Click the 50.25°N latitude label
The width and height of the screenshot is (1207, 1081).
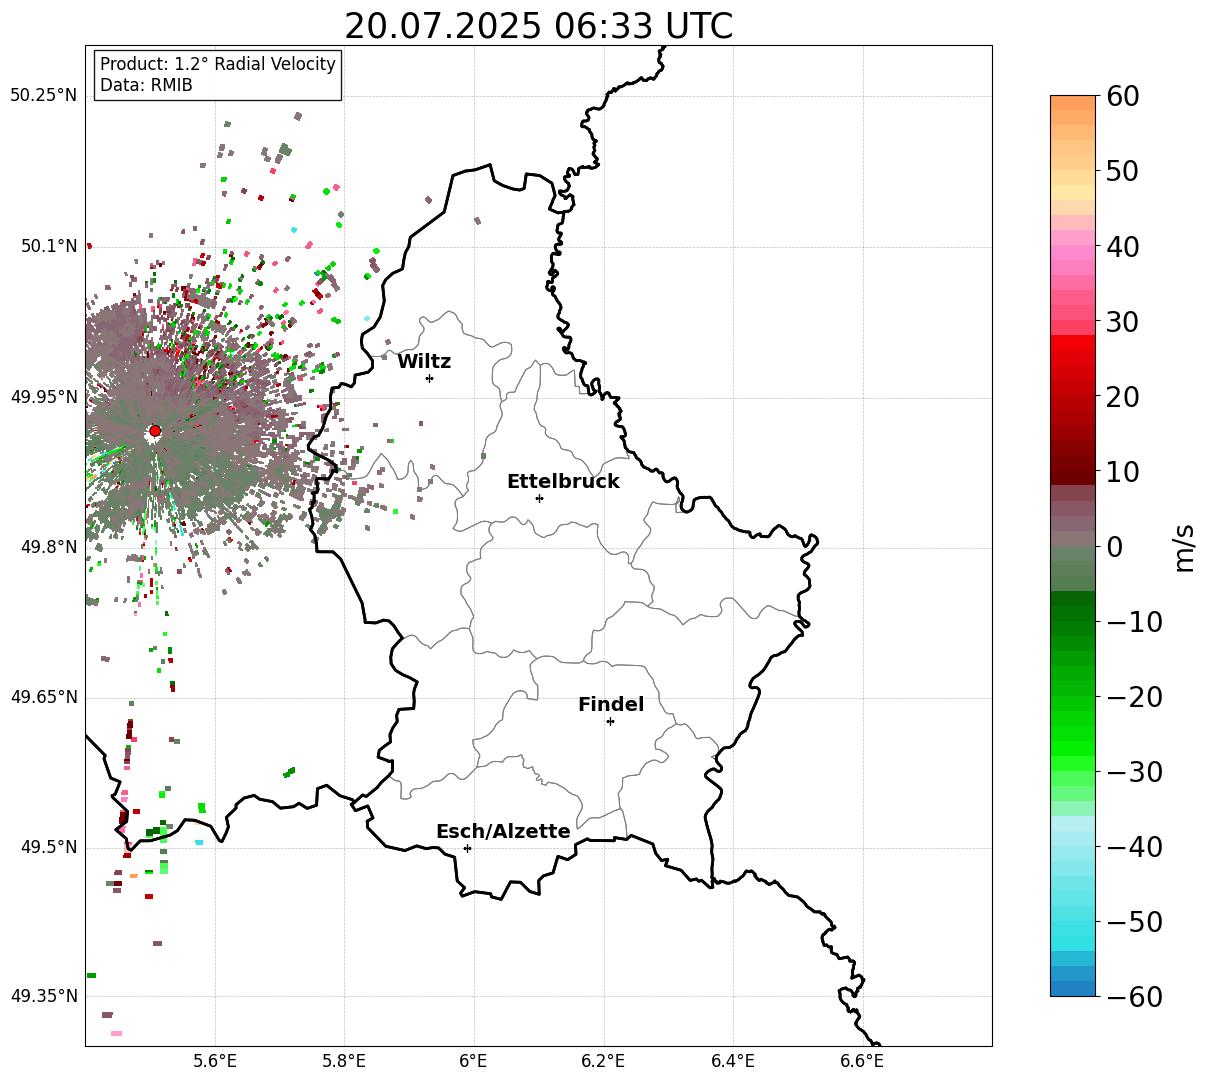coord(44,96)
